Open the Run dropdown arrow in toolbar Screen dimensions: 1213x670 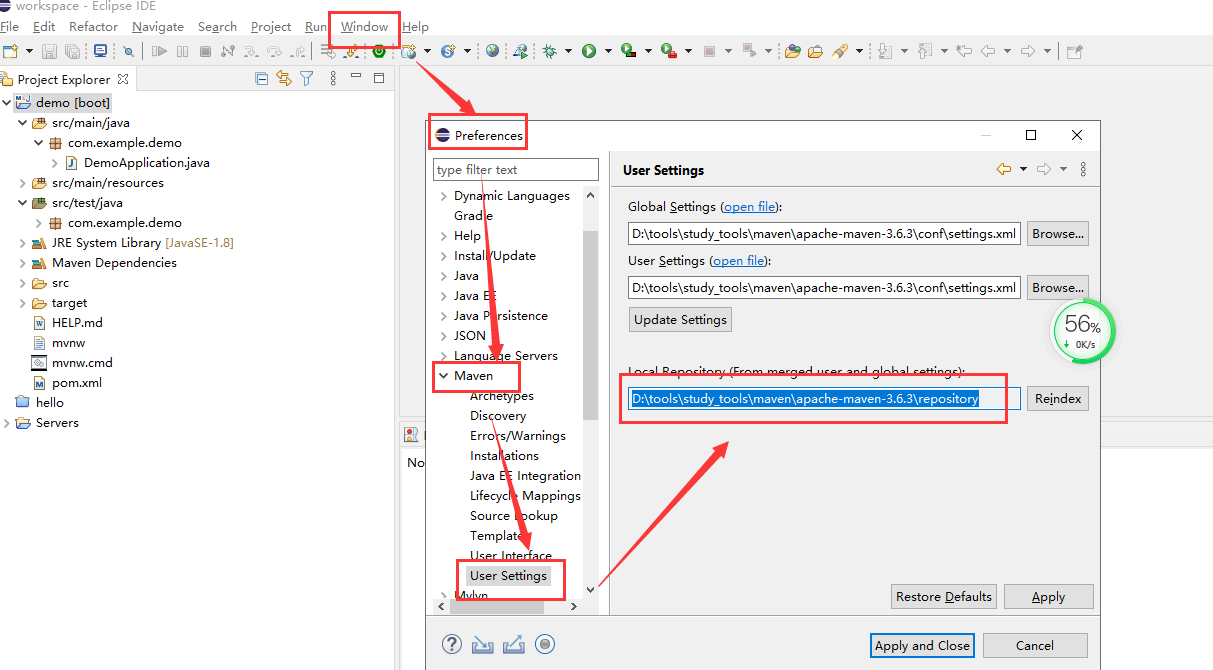[607, 51]
